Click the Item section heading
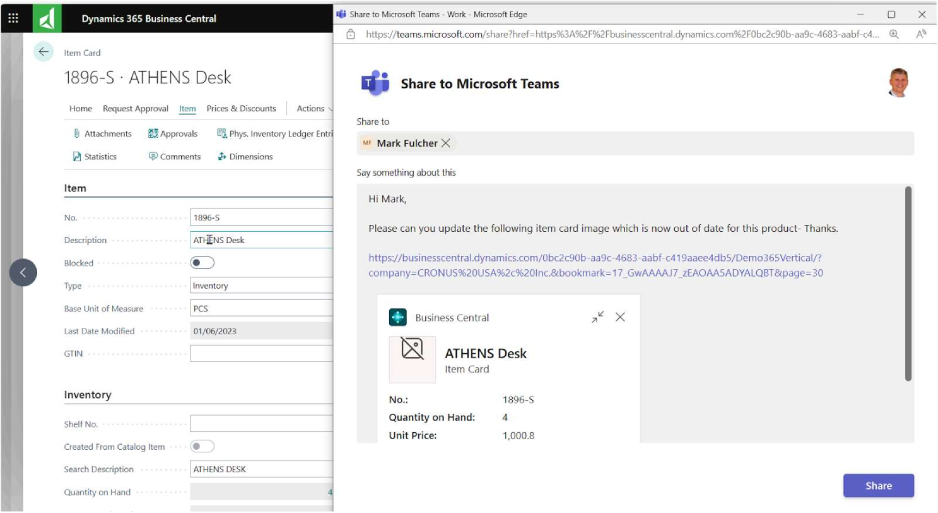The image size is (938, 513). click(75, 188)
